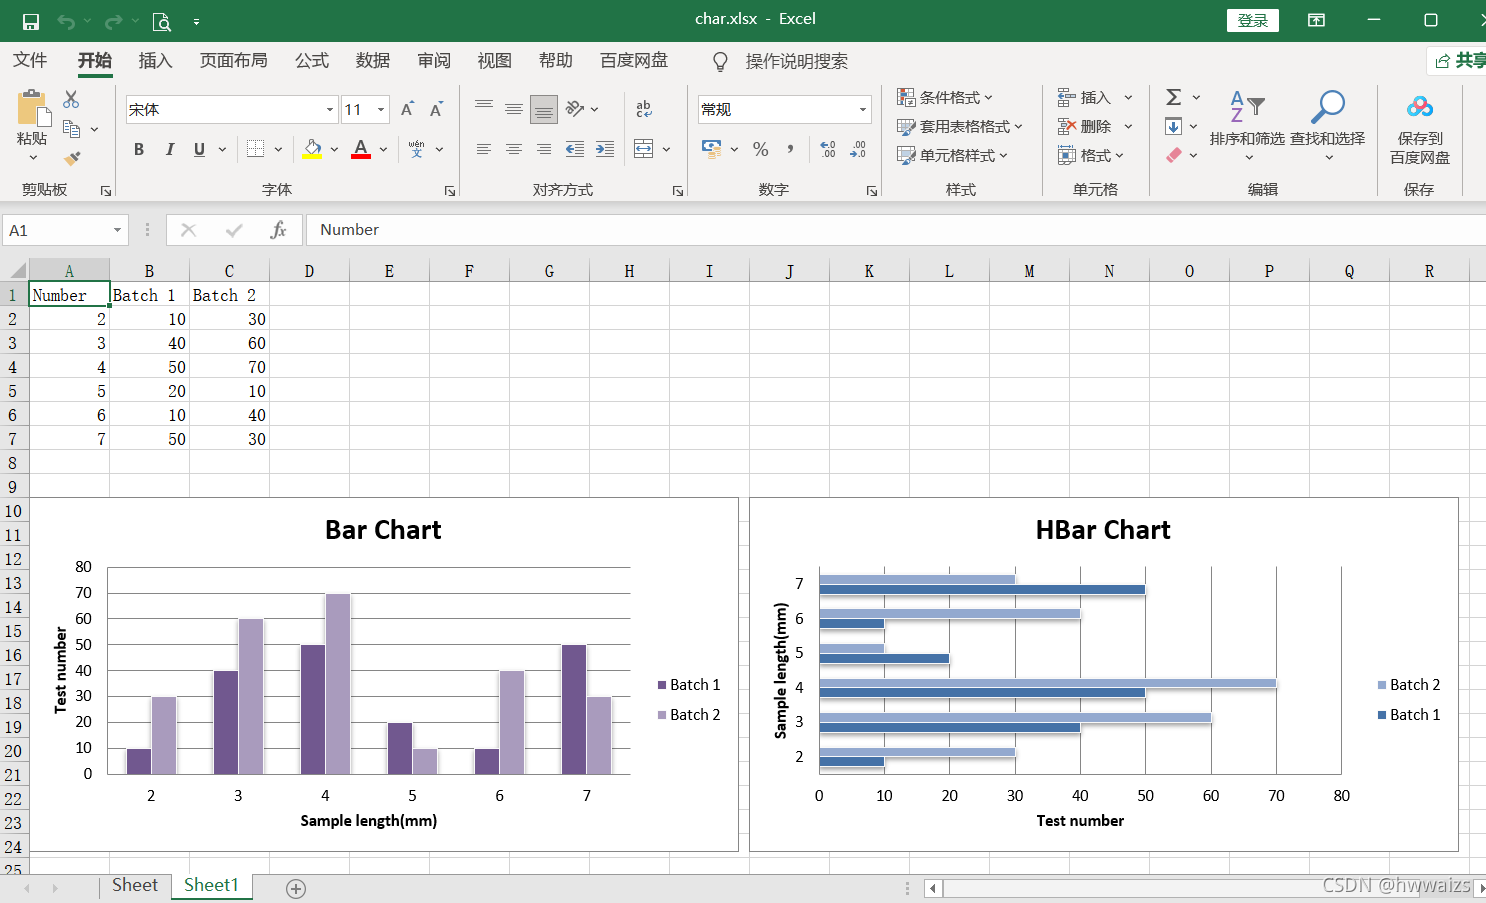Click the Redo arrow icon

[113, 21]
